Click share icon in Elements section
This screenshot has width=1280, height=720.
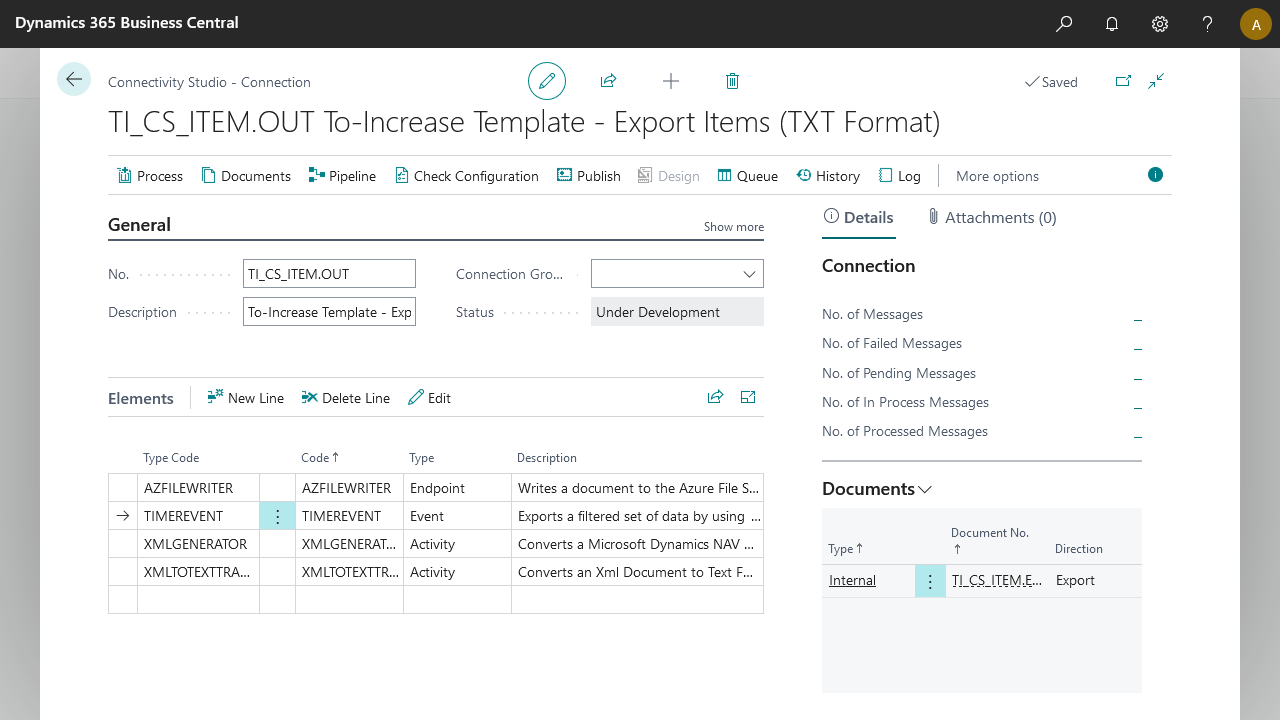coord(715,397)
